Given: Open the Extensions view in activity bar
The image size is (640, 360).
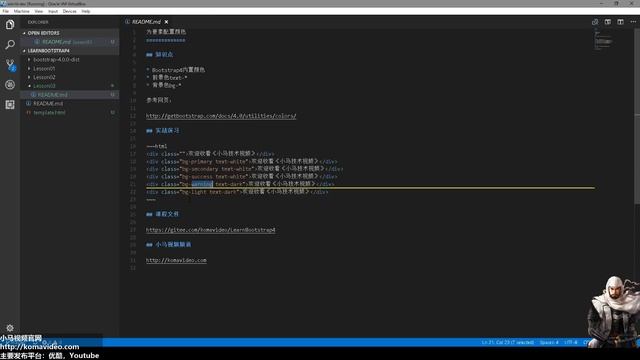Looking at the screenshot, I should (10, 104).
